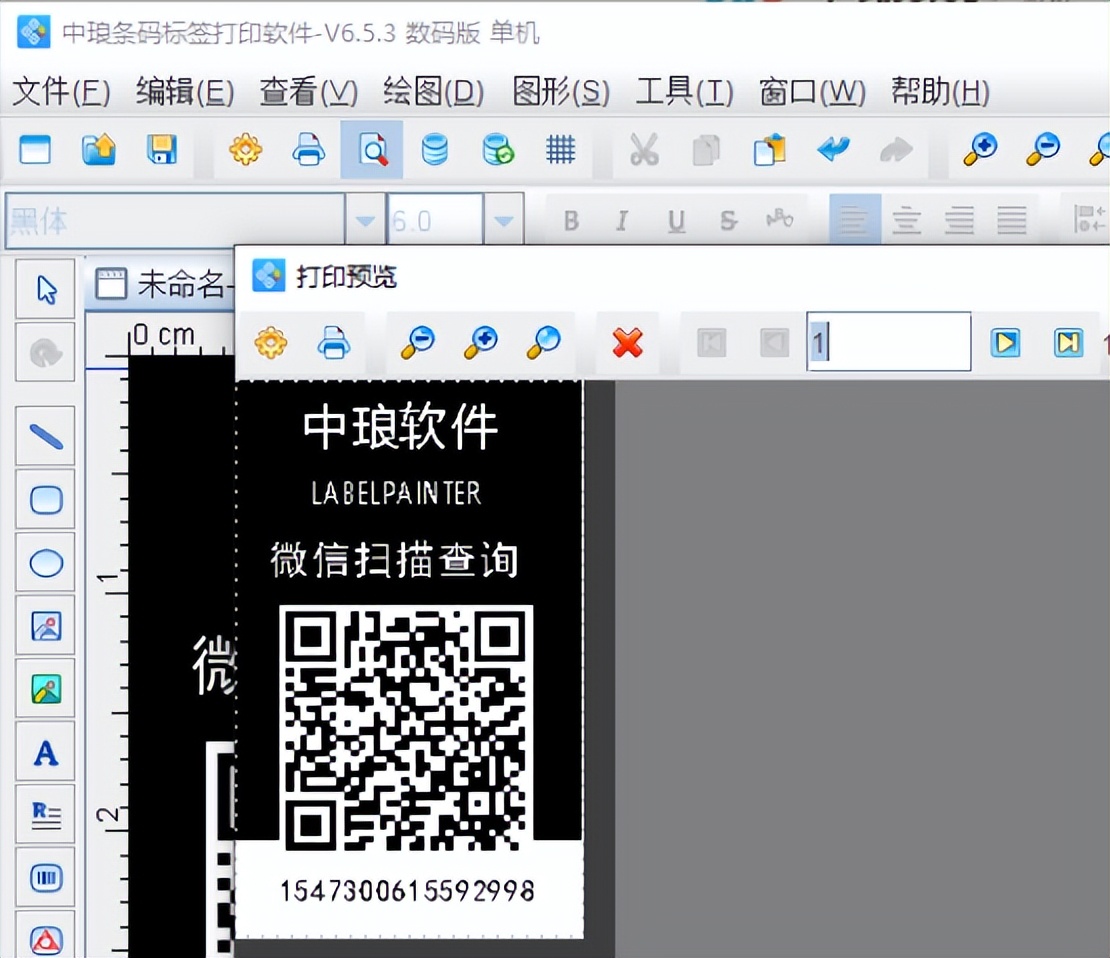Toggle Italic formatting button
The width and height of the screenshot is (1110, 958).
tap(622, 221)
